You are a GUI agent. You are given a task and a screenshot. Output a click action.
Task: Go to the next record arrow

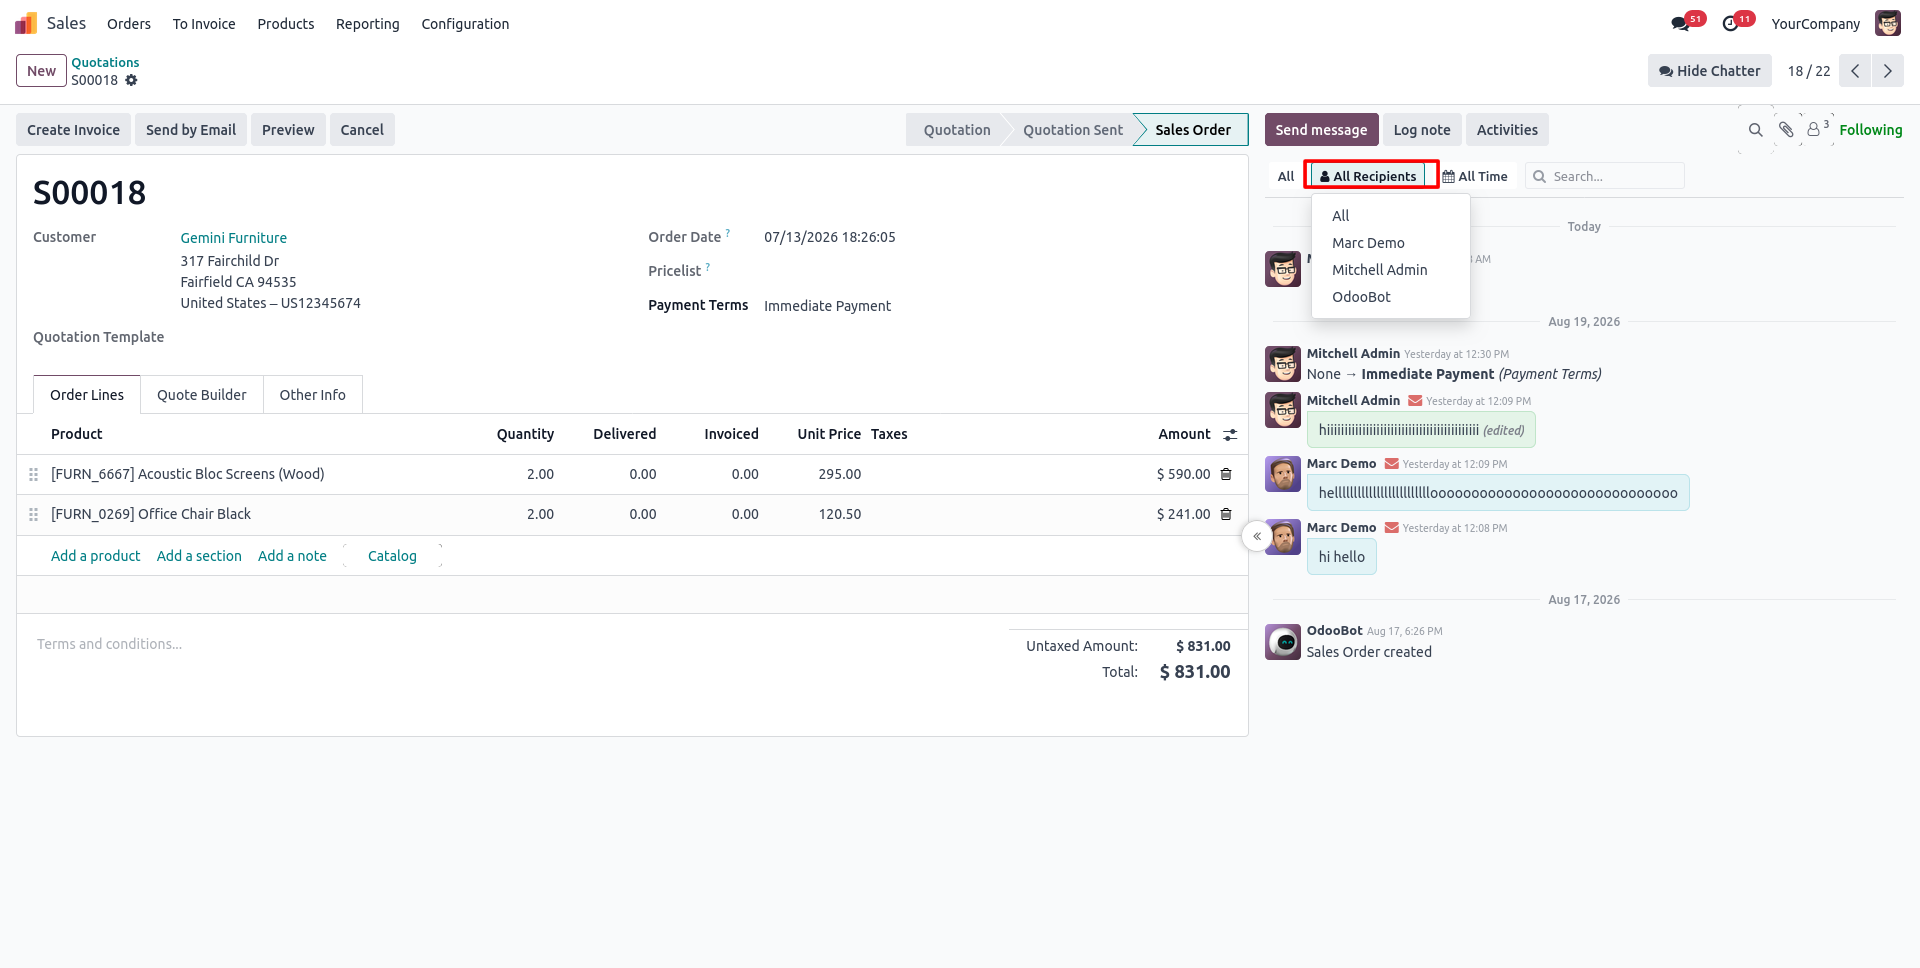tap(1887, 71)
